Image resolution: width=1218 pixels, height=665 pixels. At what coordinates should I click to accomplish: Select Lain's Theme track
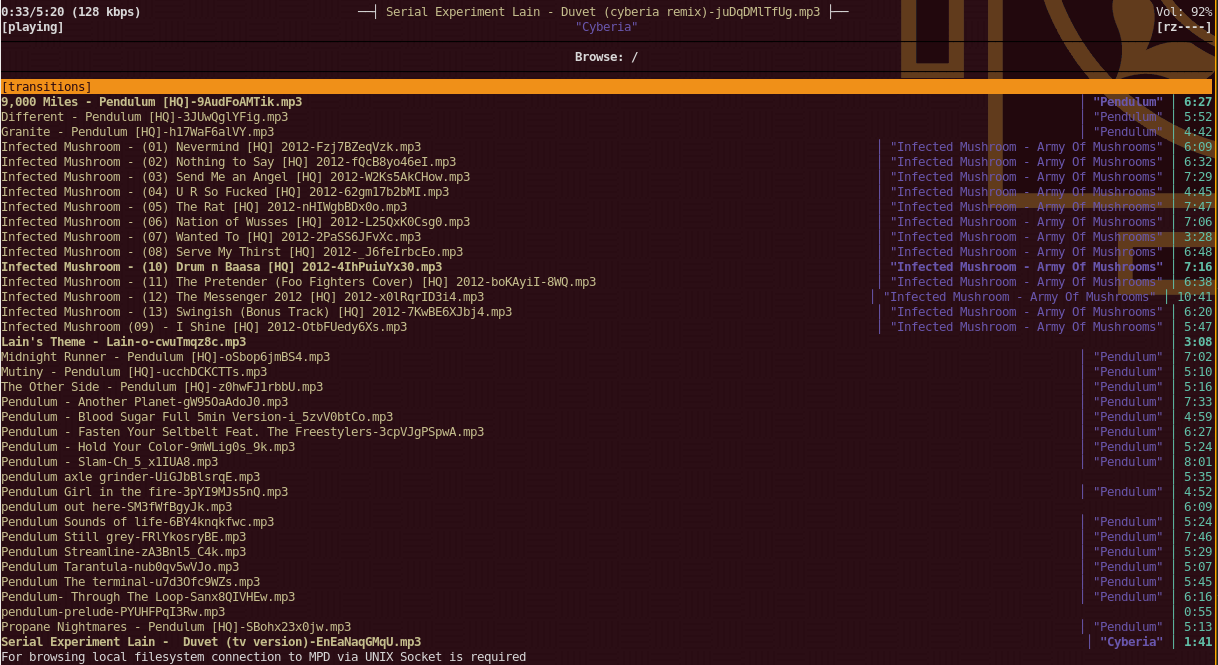click(x=607, y=342)
